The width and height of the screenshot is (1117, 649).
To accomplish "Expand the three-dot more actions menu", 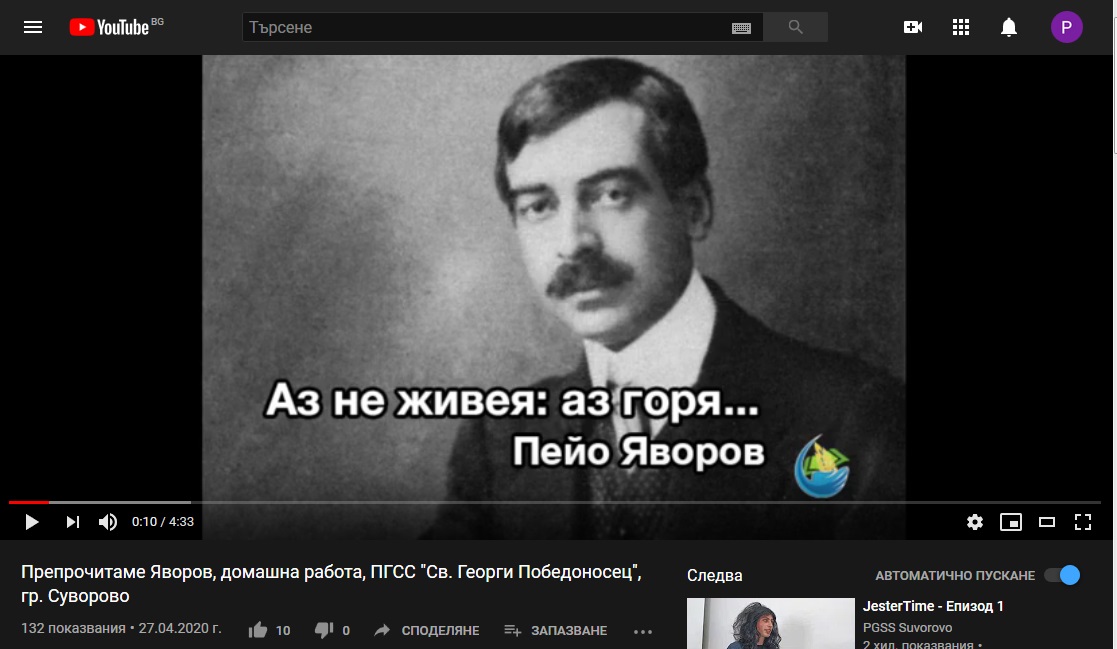I will pyautogui.click(x=643, y=631).
